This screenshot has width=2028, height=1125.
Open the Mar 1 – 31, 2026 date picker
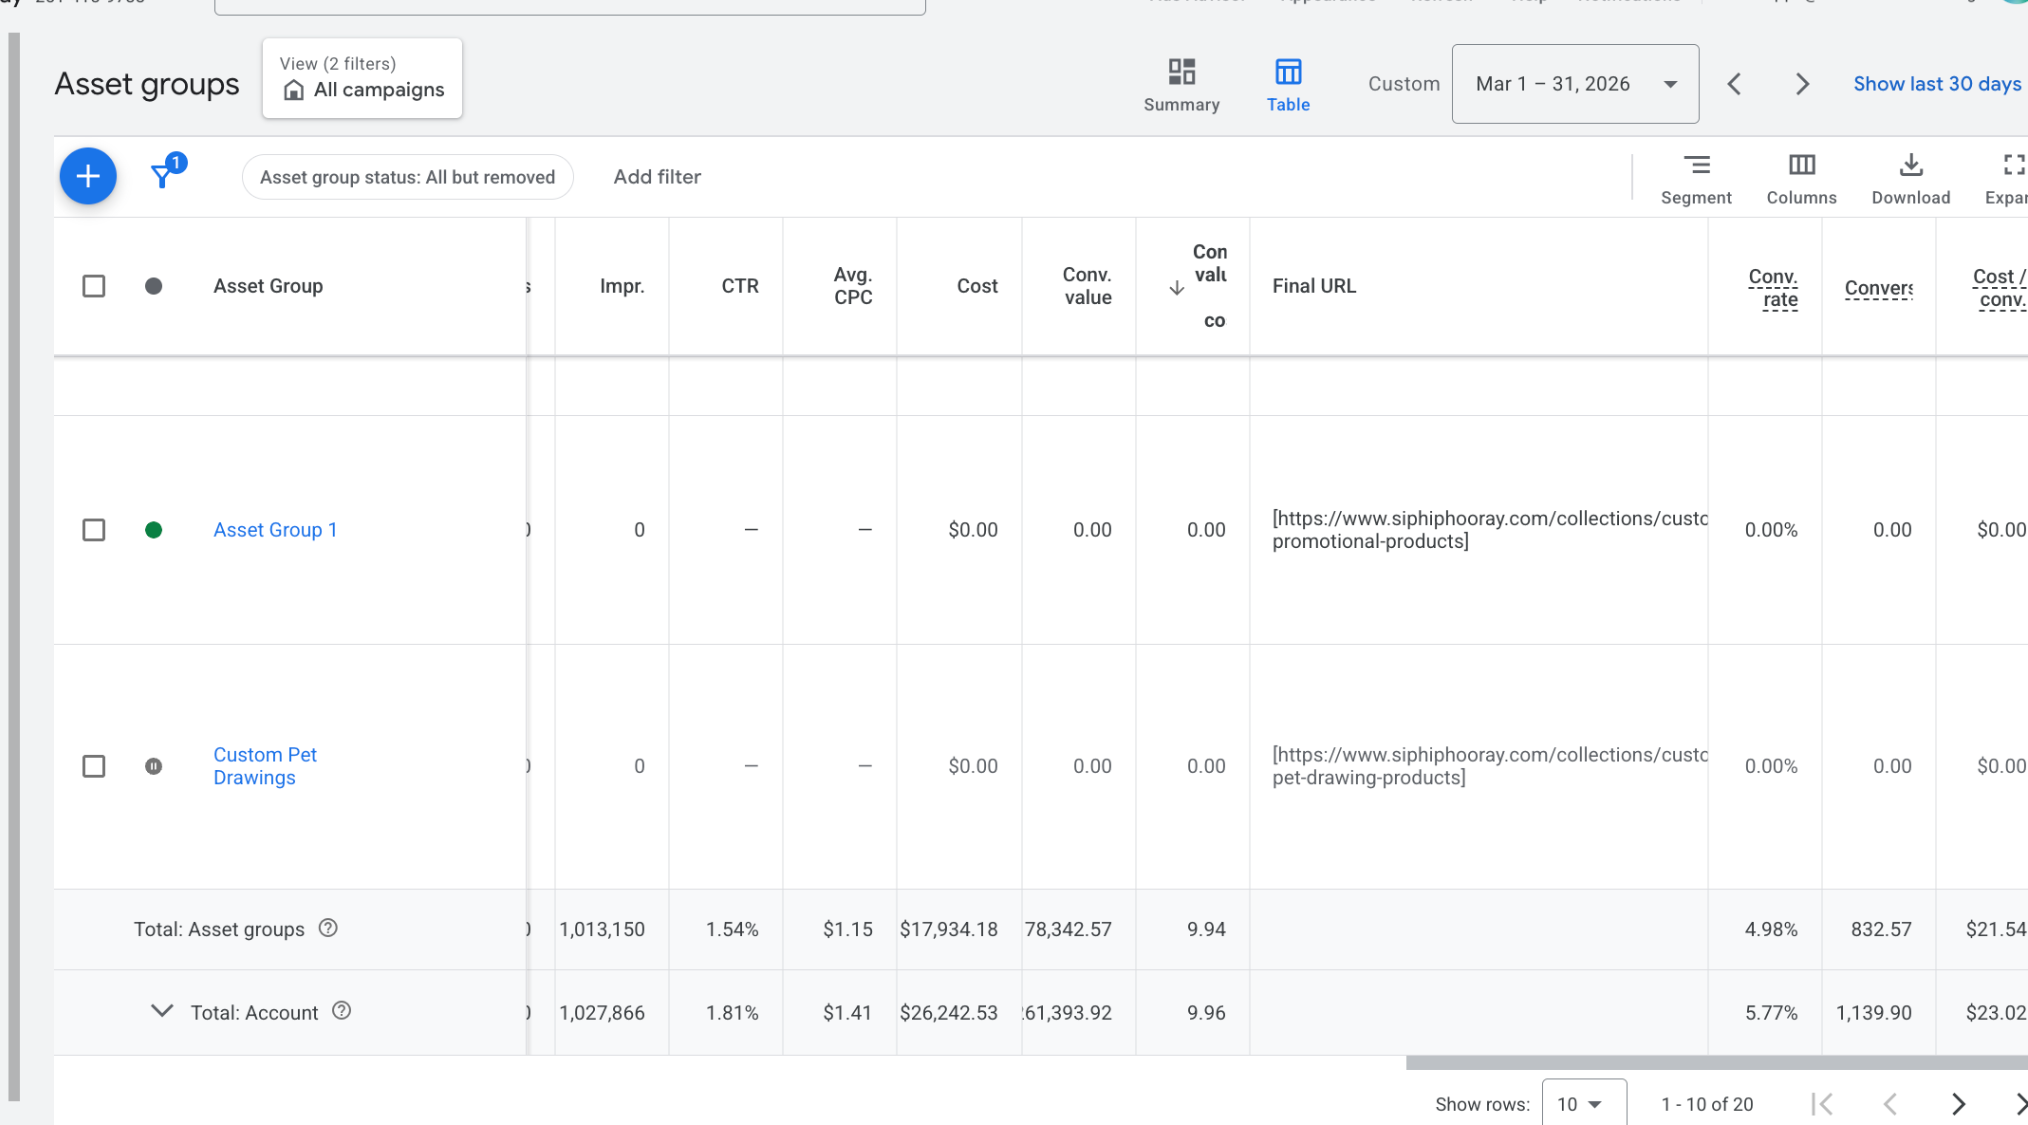[x=1575, y=84]
